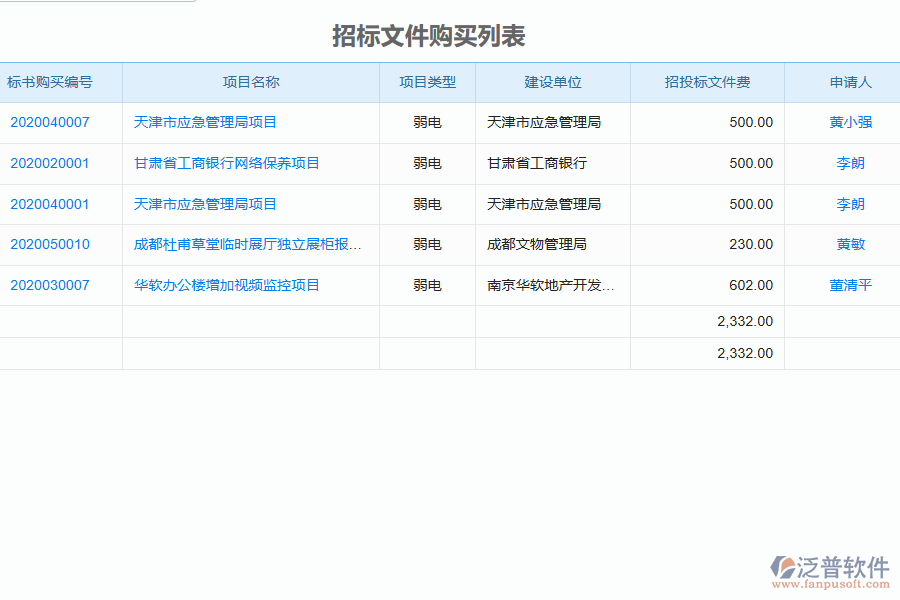View applicant 黄小强 details
900x600 pixels.
coord(850,122)
